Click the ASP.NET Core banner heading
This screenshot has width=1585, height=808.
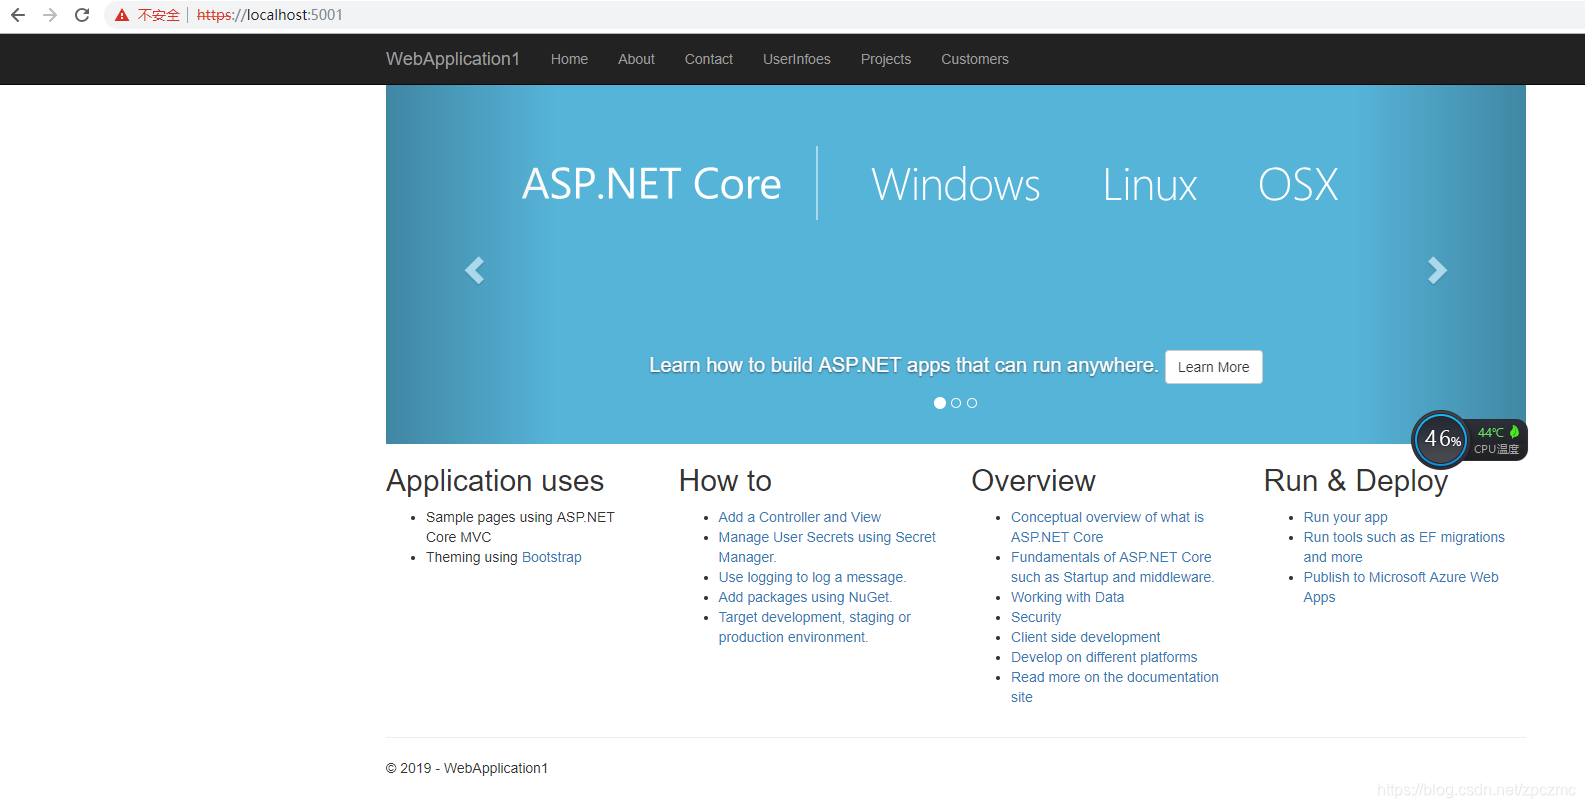652,184
